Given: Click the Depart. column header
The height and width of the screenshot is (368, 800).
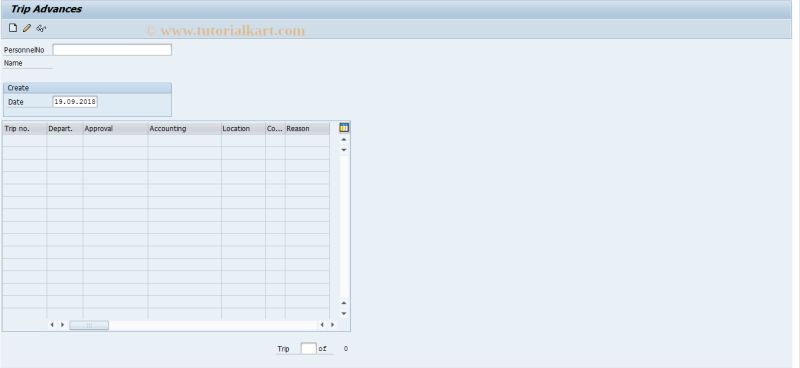Looking at the screenshot, I should click(65, 129).
